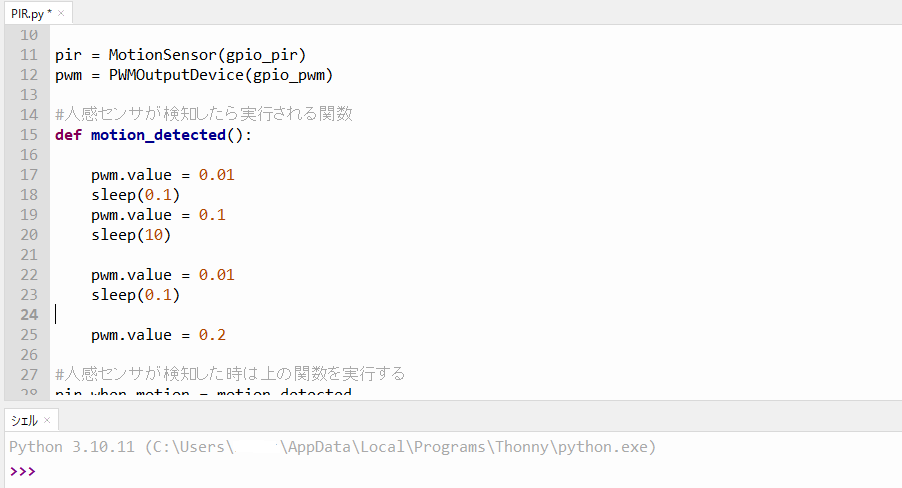Select the シェル tab
This screenshot has width=902, height=488.
click(24, 421)
